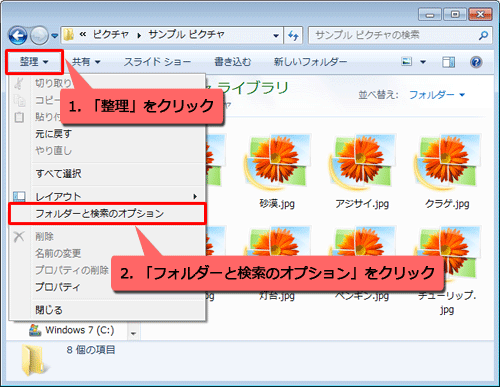The height and width of the screenshot is (387, 500).
Task: Toggle the preview pane icon
Action: (x=448, y=62)
